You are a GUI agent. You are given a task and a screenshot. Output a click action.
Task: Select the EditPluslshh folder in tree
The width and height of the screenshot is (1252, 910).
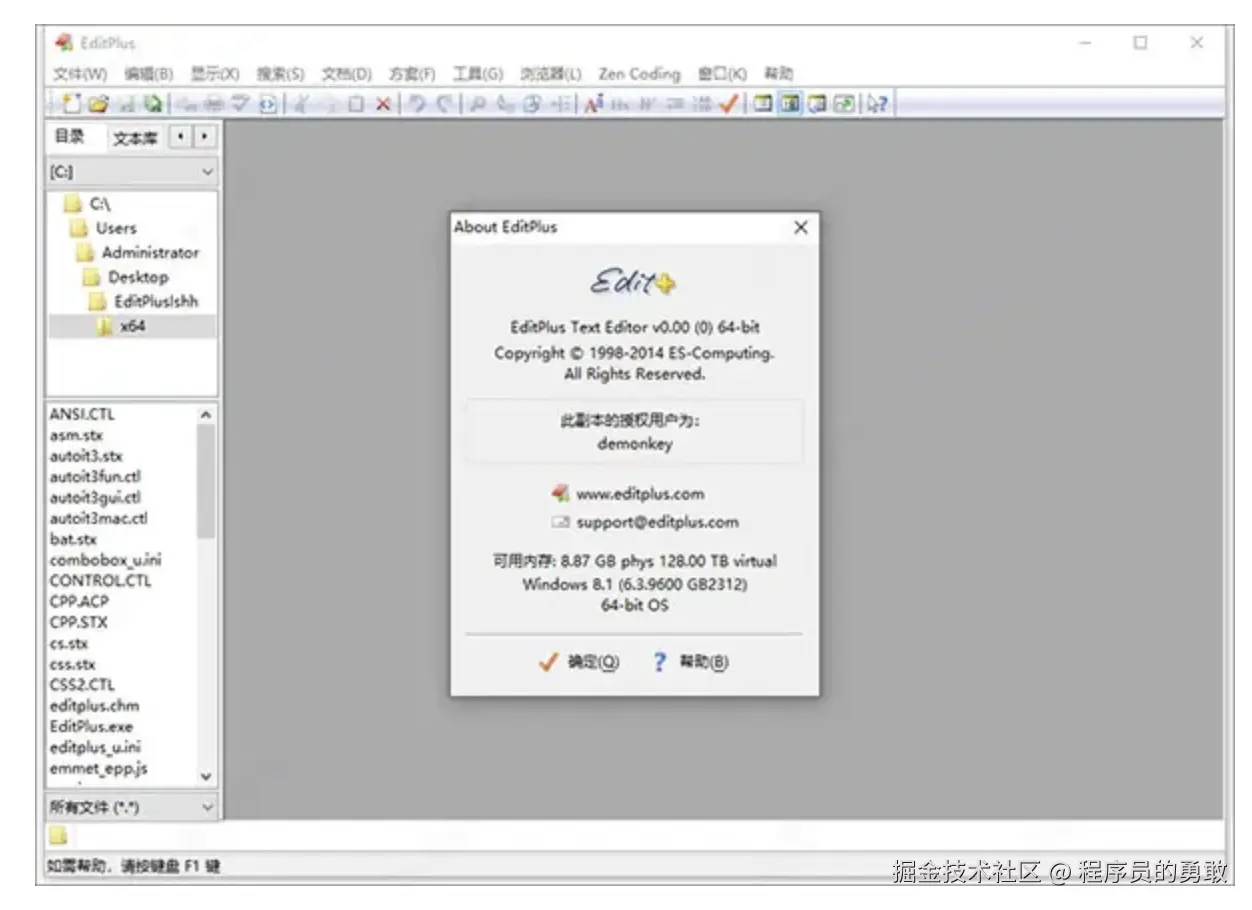(144, 301)
